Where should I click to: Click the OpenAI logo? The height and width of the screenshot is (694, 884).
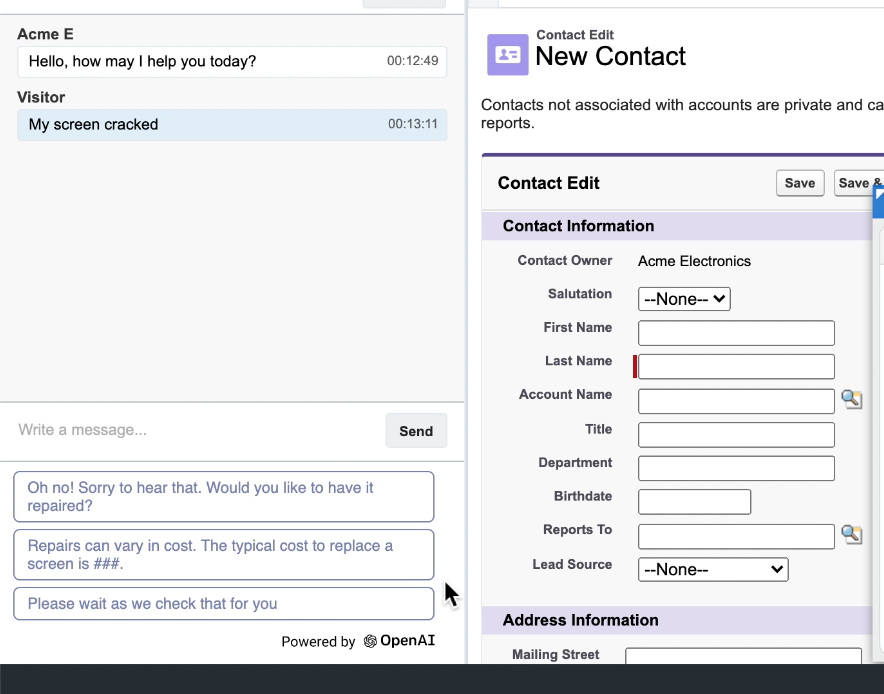(x=399, y=641)
